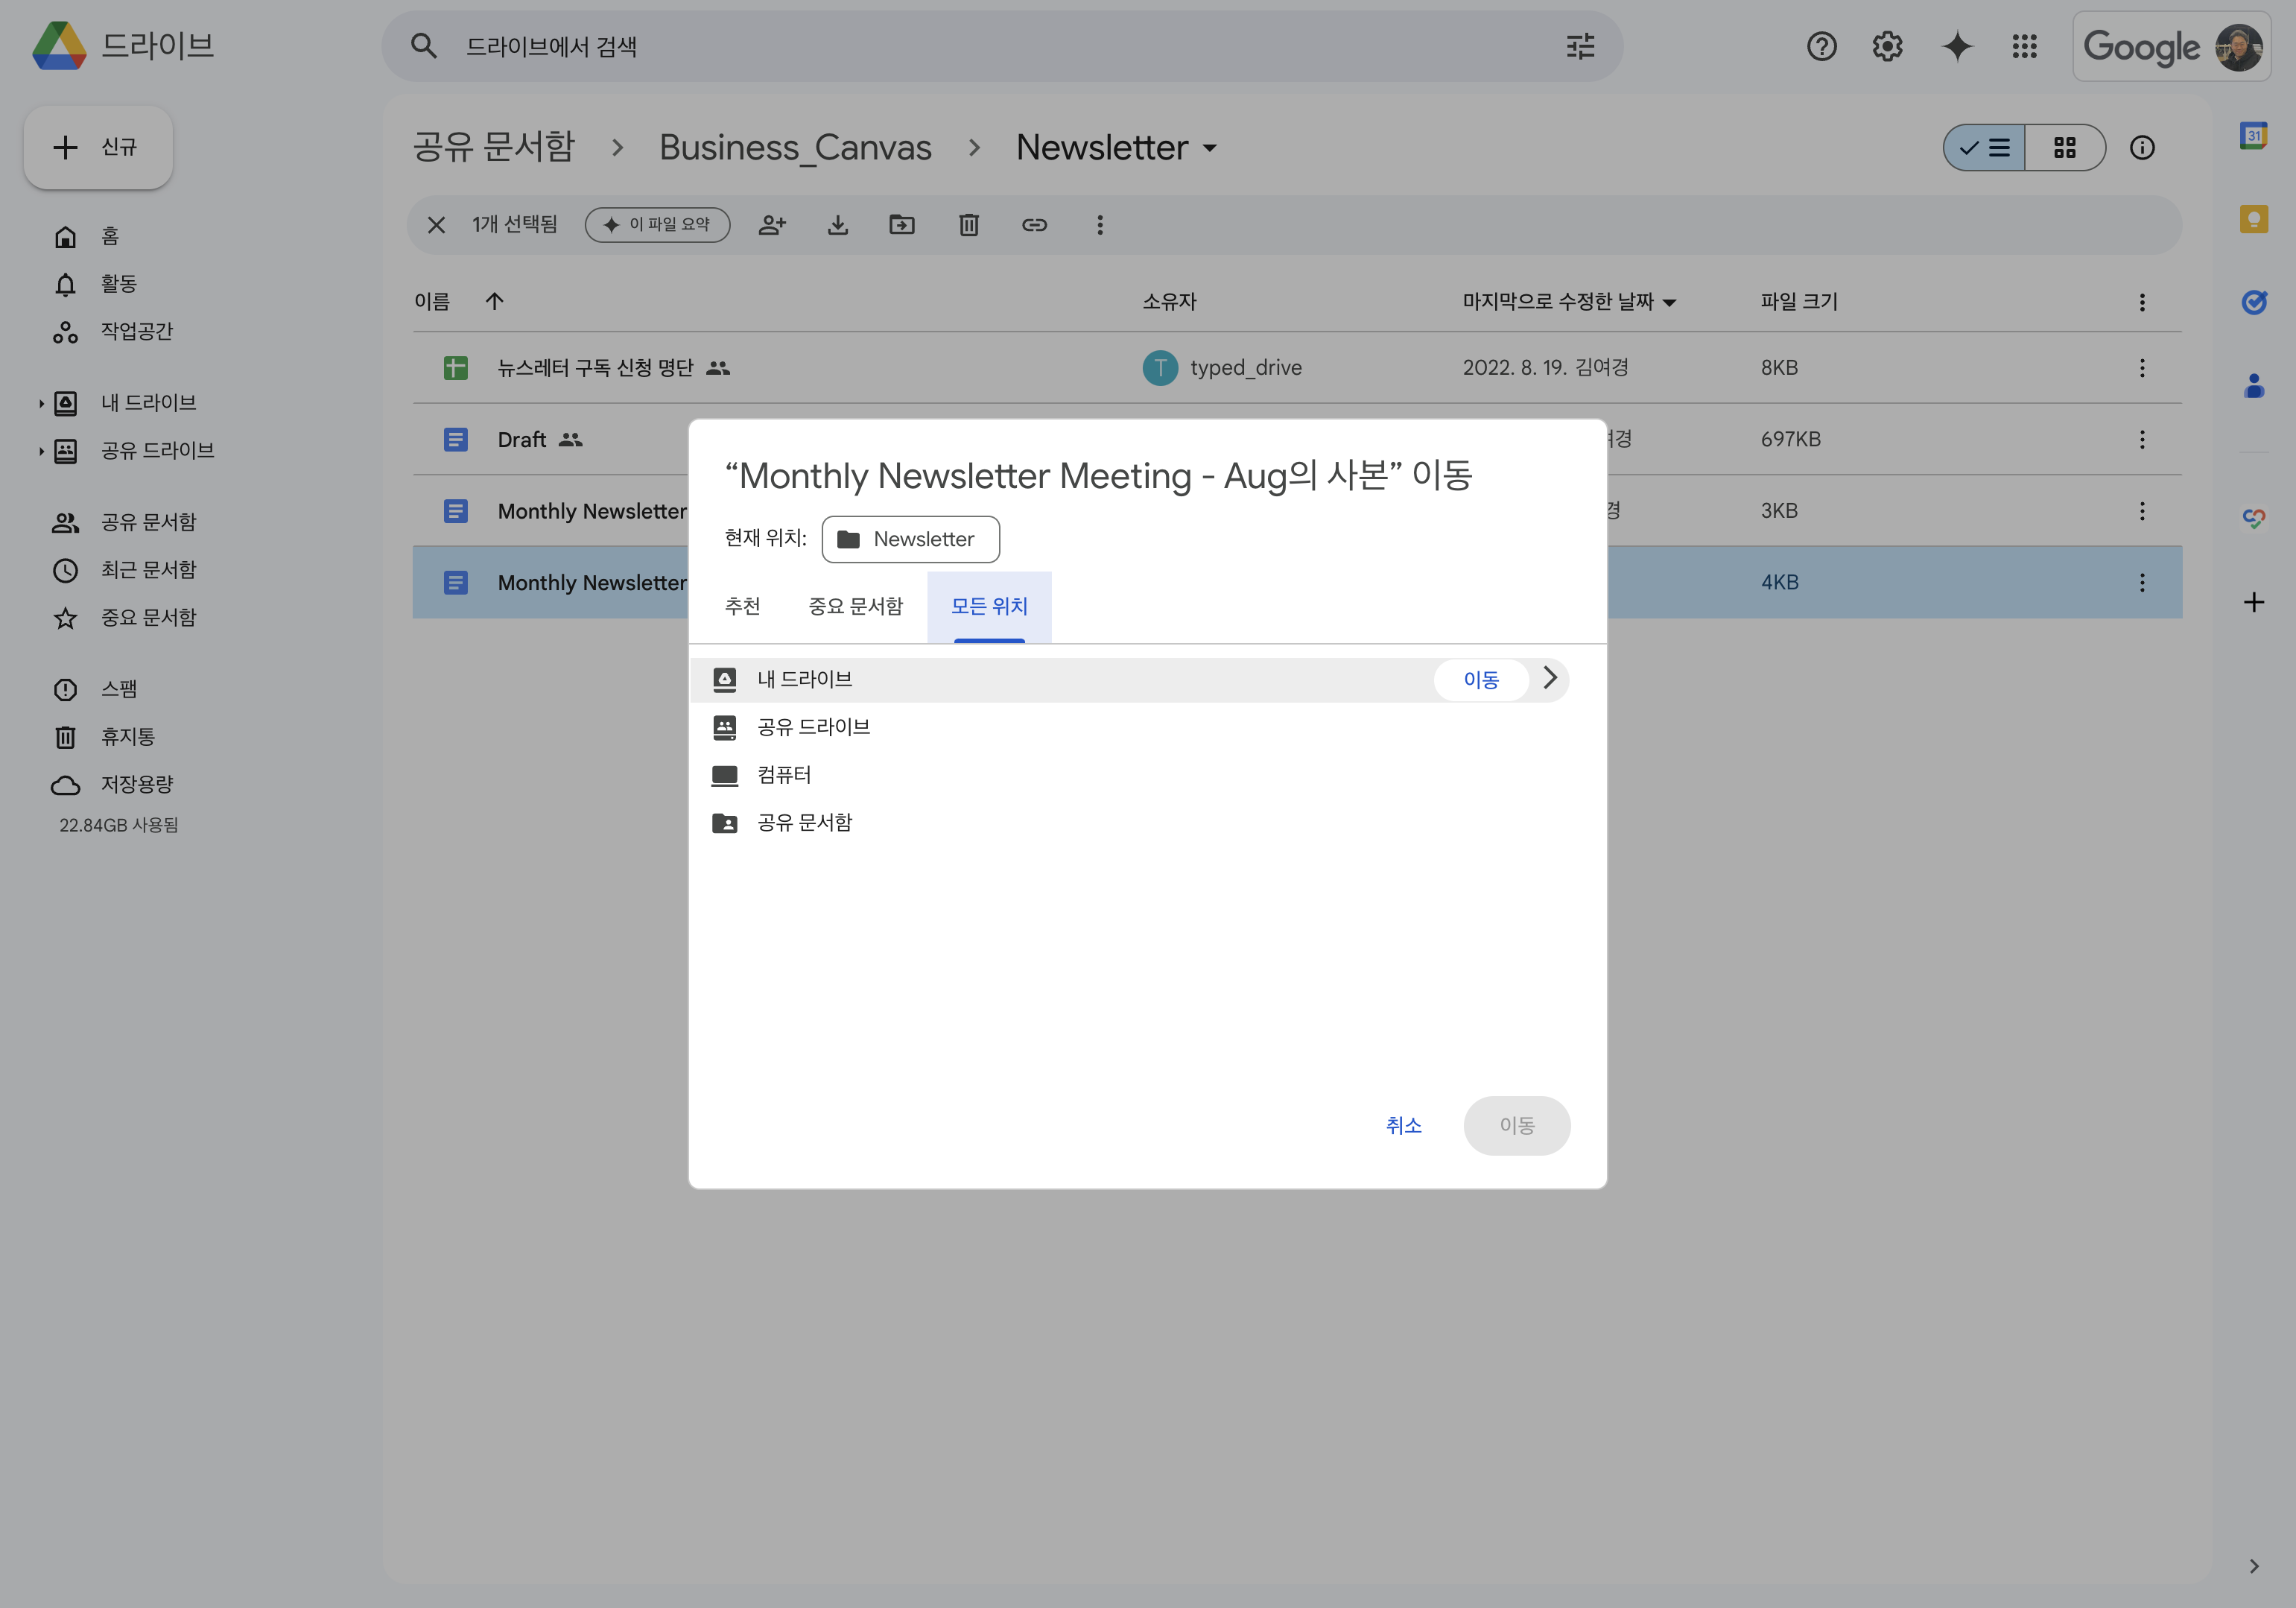Open more options for 뉴스레터 구독 신청 명단
This screenshot has height=1608, width=2296.
[x=2142, y=368]
